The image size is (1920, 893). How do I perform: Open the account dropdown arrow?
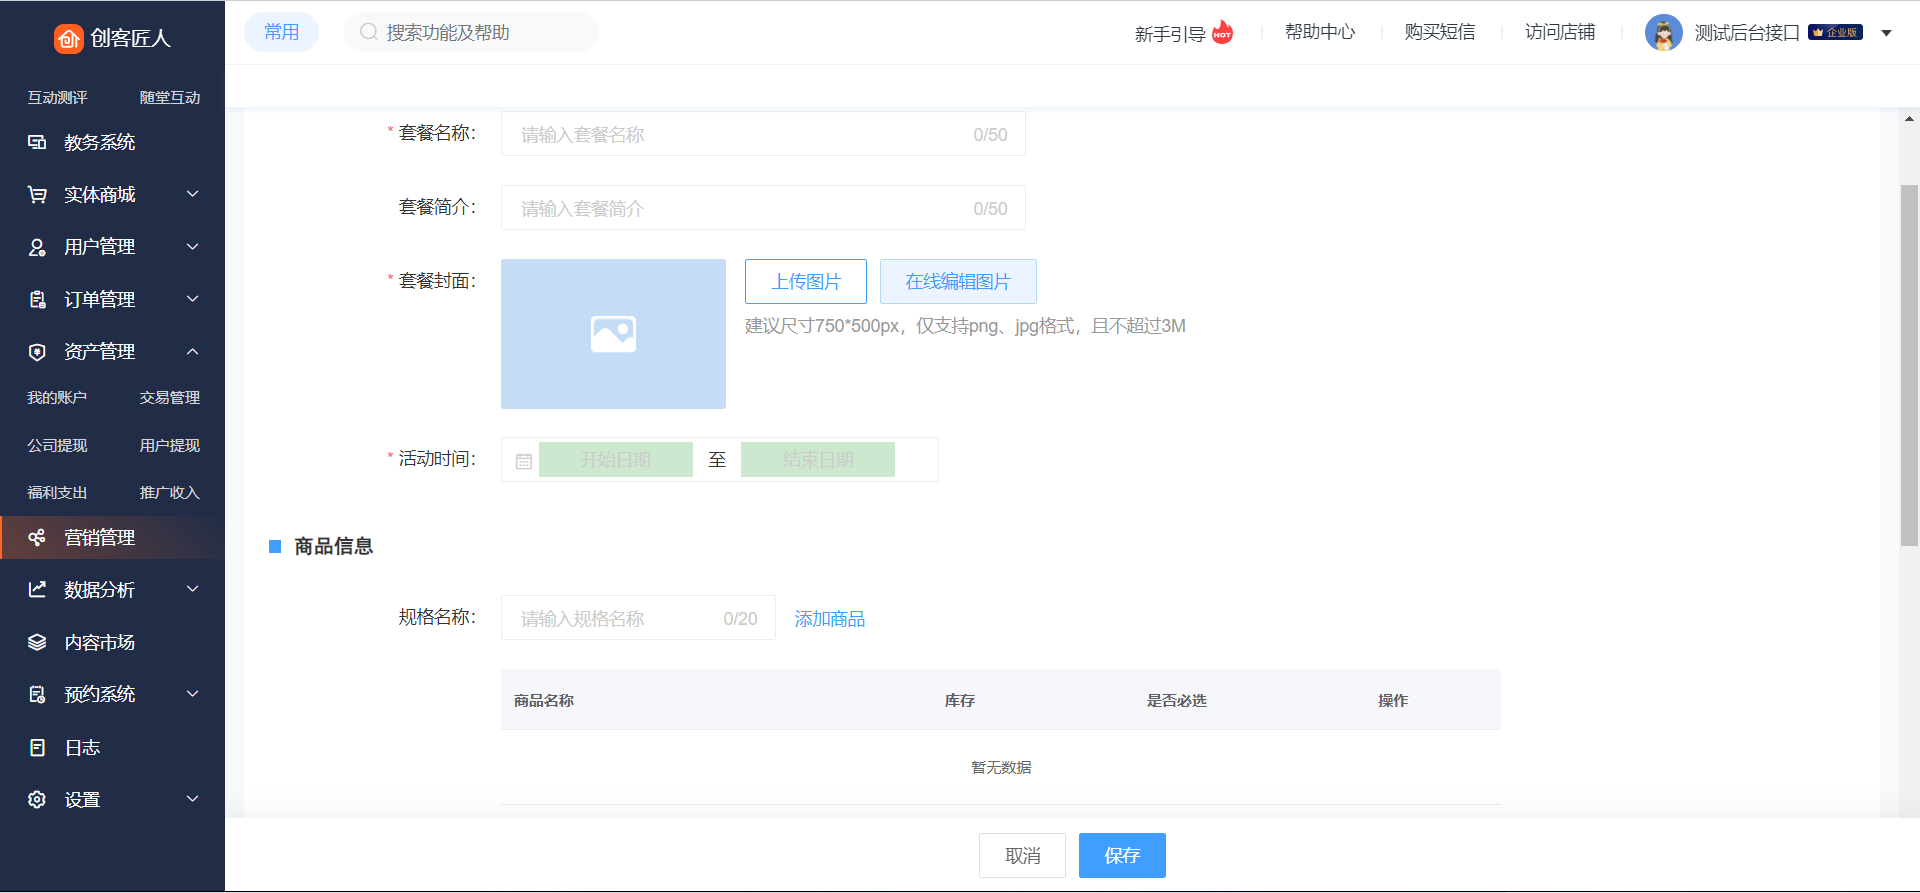[1886, 33]
